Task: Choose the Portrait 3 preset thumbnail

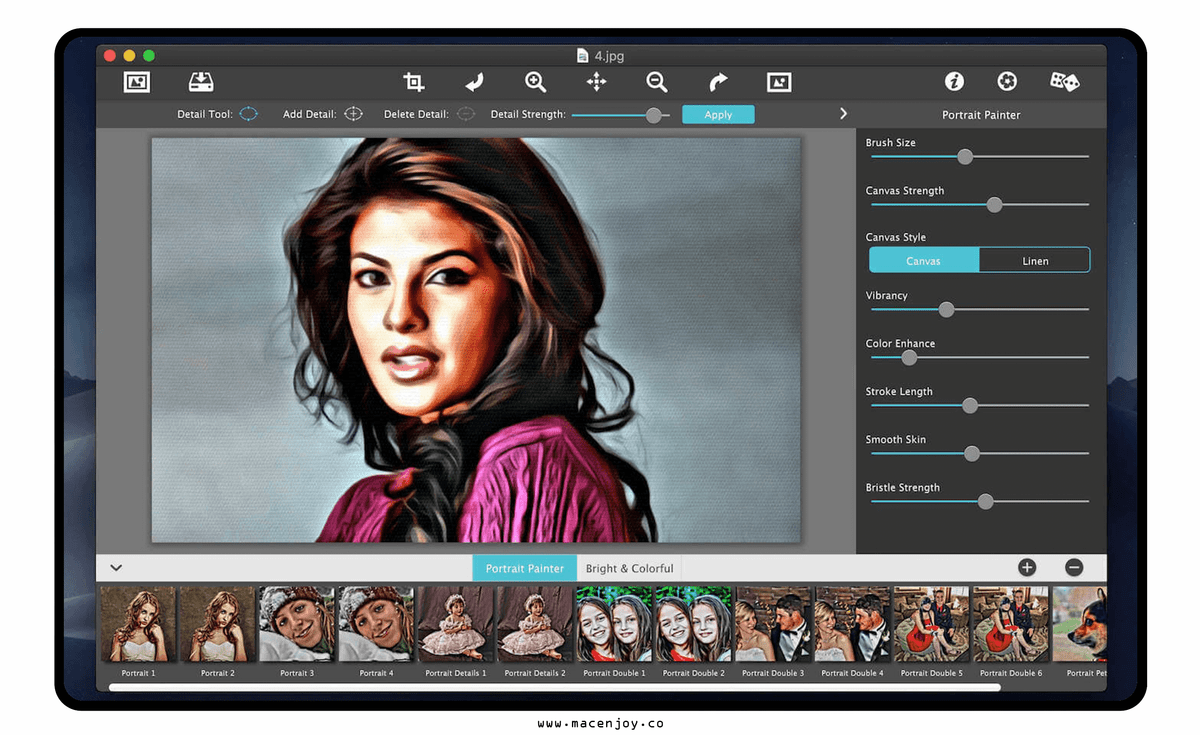Action: [x=296, y=624]
